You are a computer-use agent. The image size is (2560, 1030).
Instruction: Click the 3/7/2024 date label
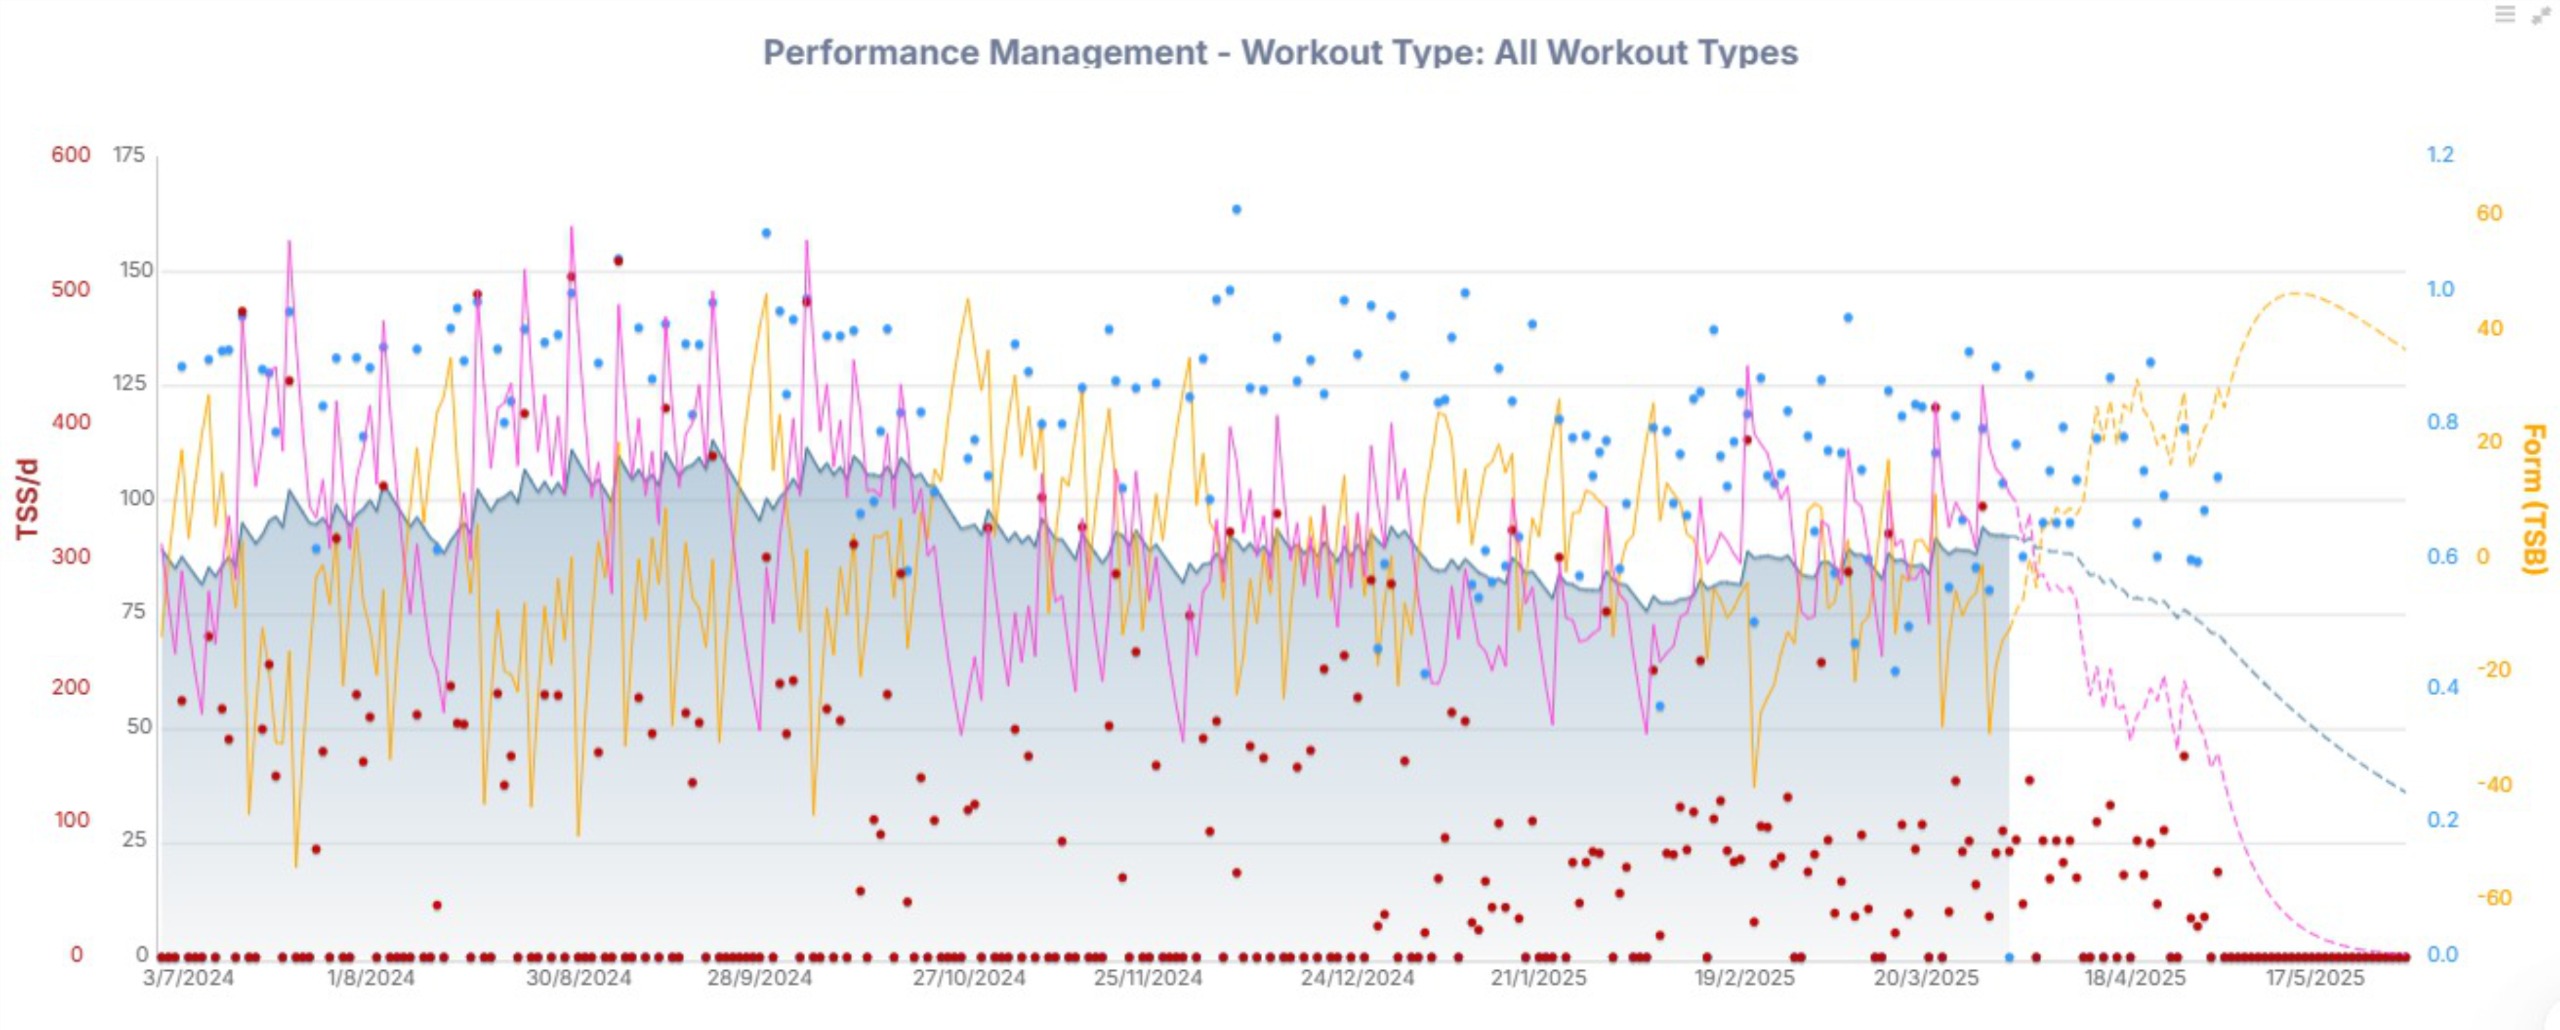[188, 977]
